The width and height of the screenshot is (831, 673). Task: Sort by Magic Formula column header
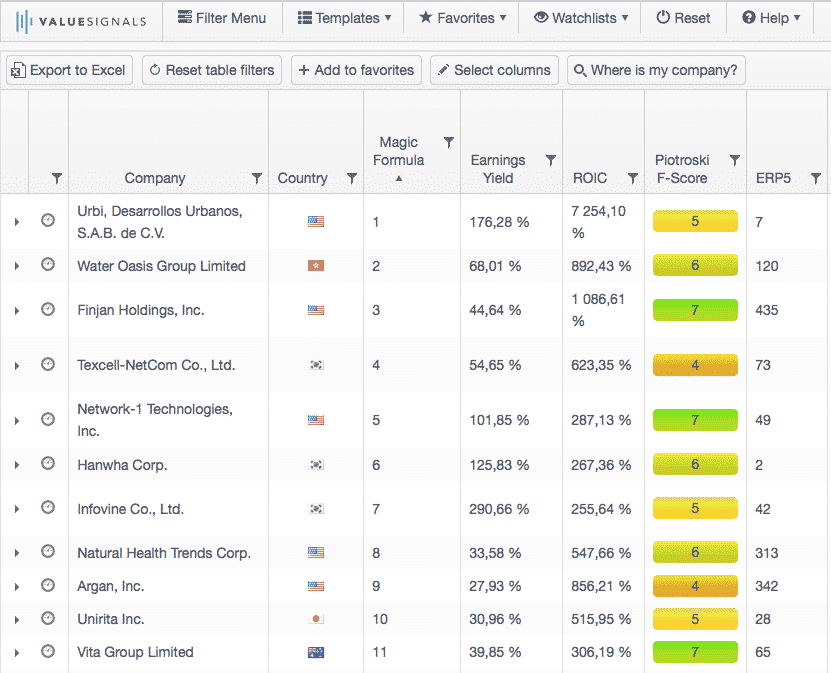[399, 151]
